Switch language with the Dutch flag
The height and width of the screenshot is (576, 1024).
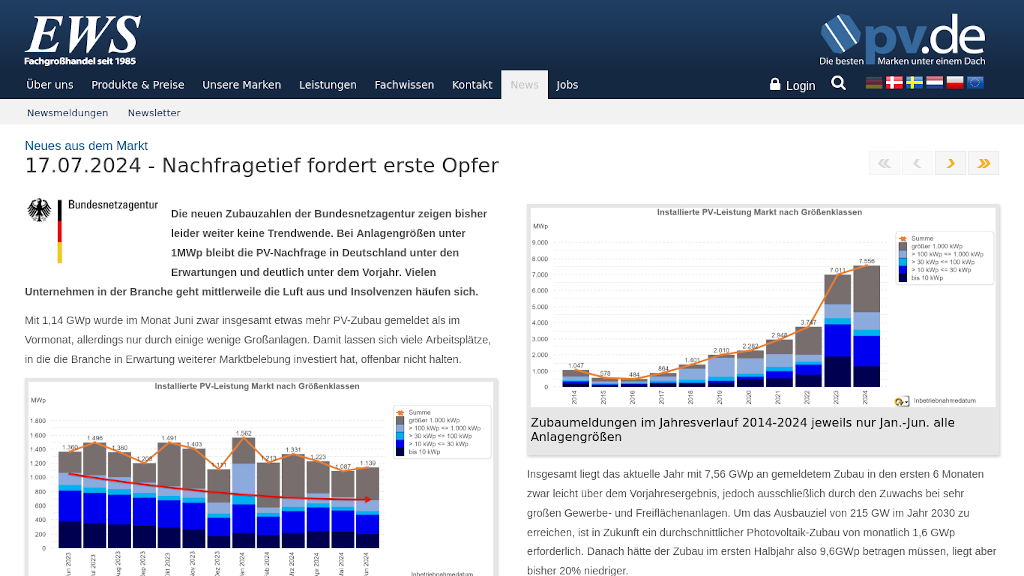[935, 83]
